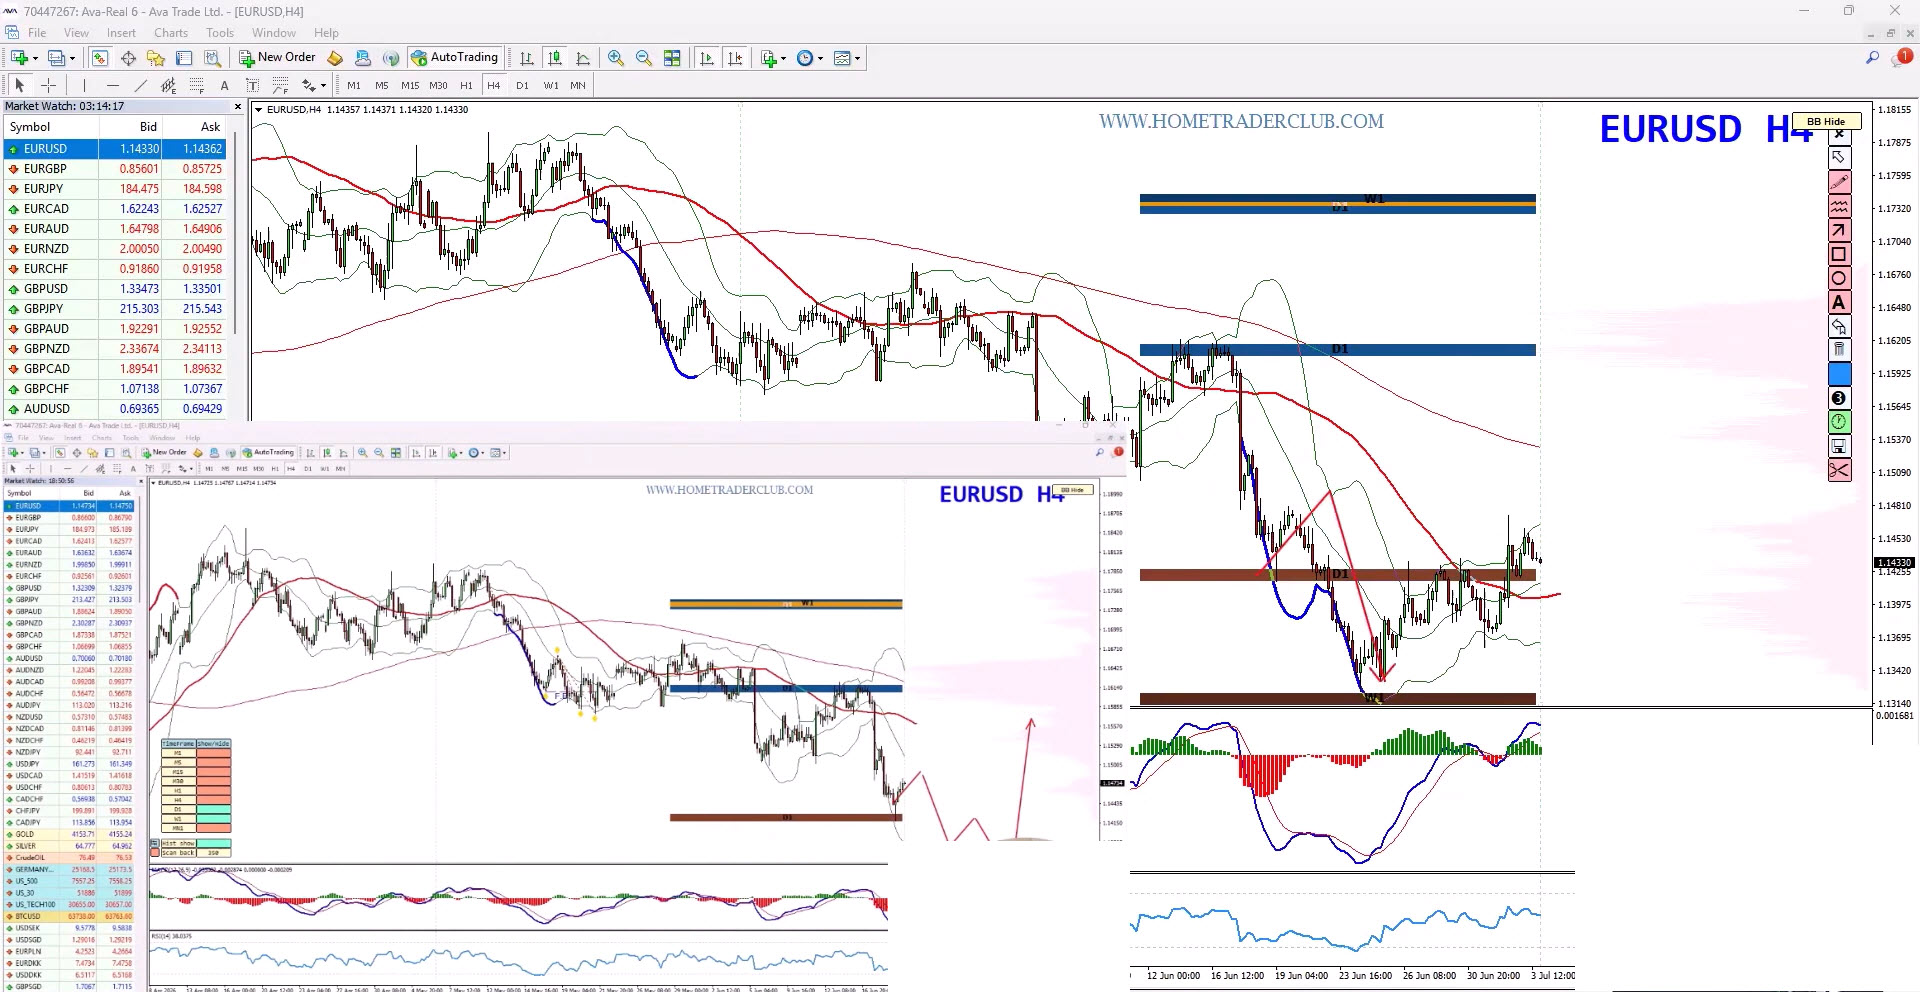
Task: Toggle chart shift from right border
Action: click(x=735, y=58)
